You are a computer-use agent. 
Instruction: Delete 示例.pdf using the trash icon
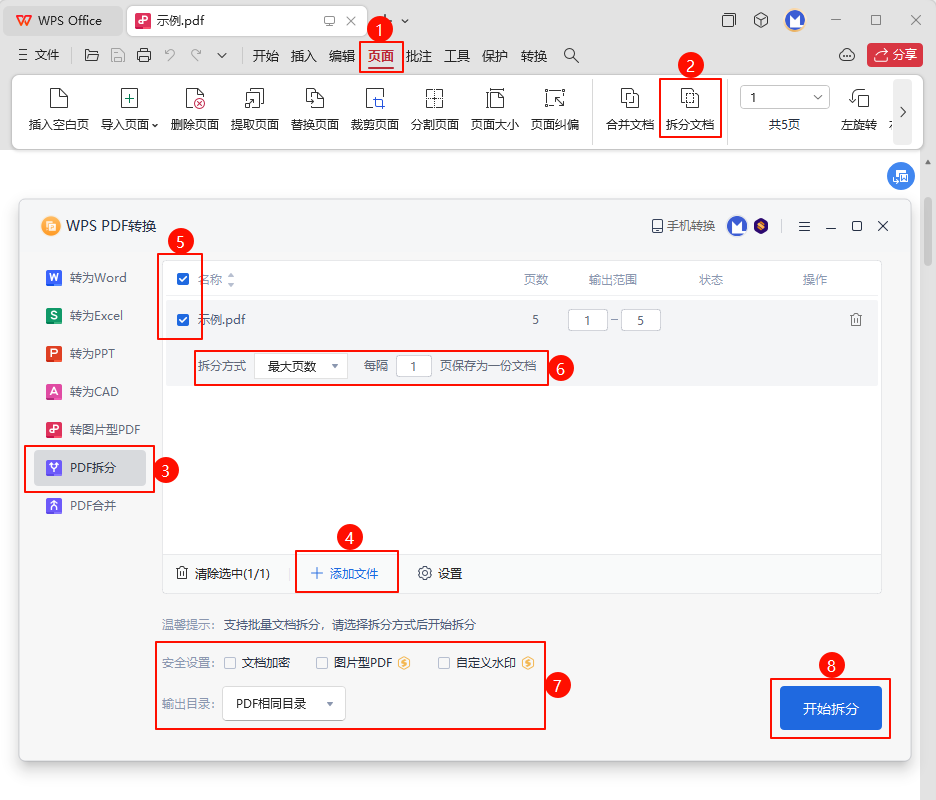coord(856,320)
